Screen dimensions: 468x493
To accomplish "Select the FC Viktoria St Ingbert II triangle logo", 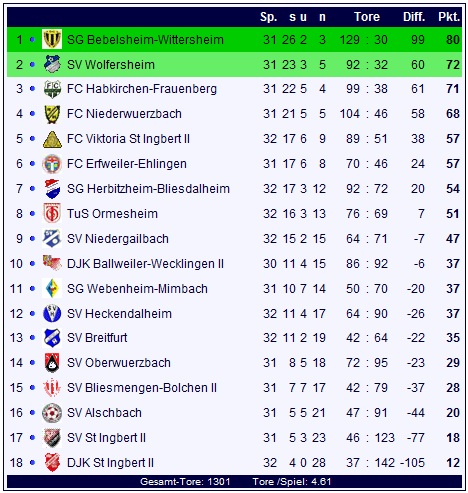I will point(52,139).
